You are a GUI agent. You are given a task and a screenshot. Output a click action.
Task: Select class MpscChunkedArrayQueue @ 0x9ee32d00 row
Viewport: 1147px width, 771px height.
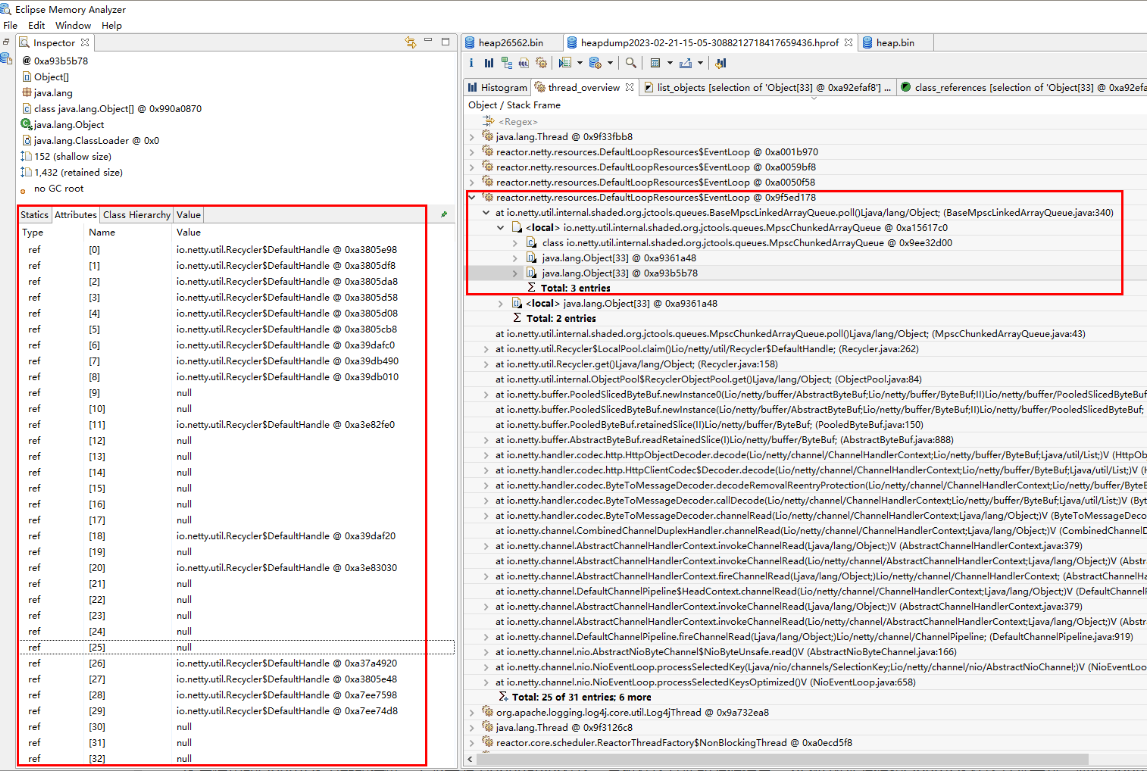(747, 243)
